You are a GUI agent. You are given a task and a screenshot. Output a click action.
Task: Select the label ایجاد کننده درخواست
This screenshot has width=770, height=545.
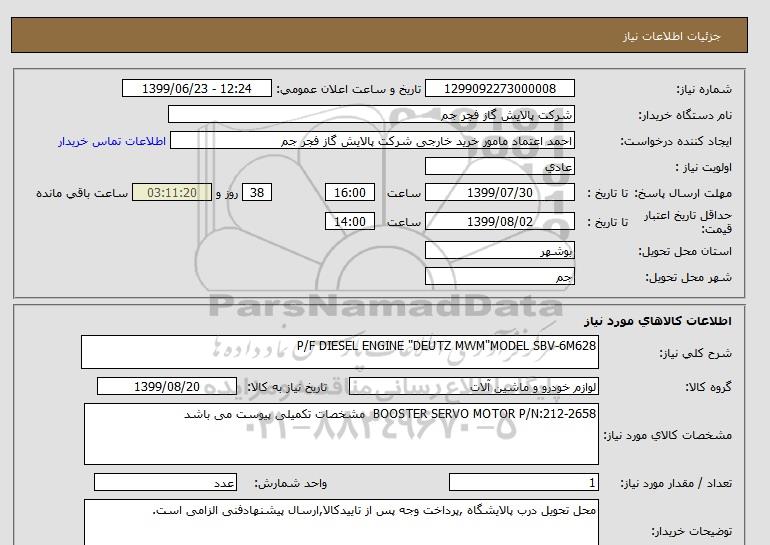point(676,141)
